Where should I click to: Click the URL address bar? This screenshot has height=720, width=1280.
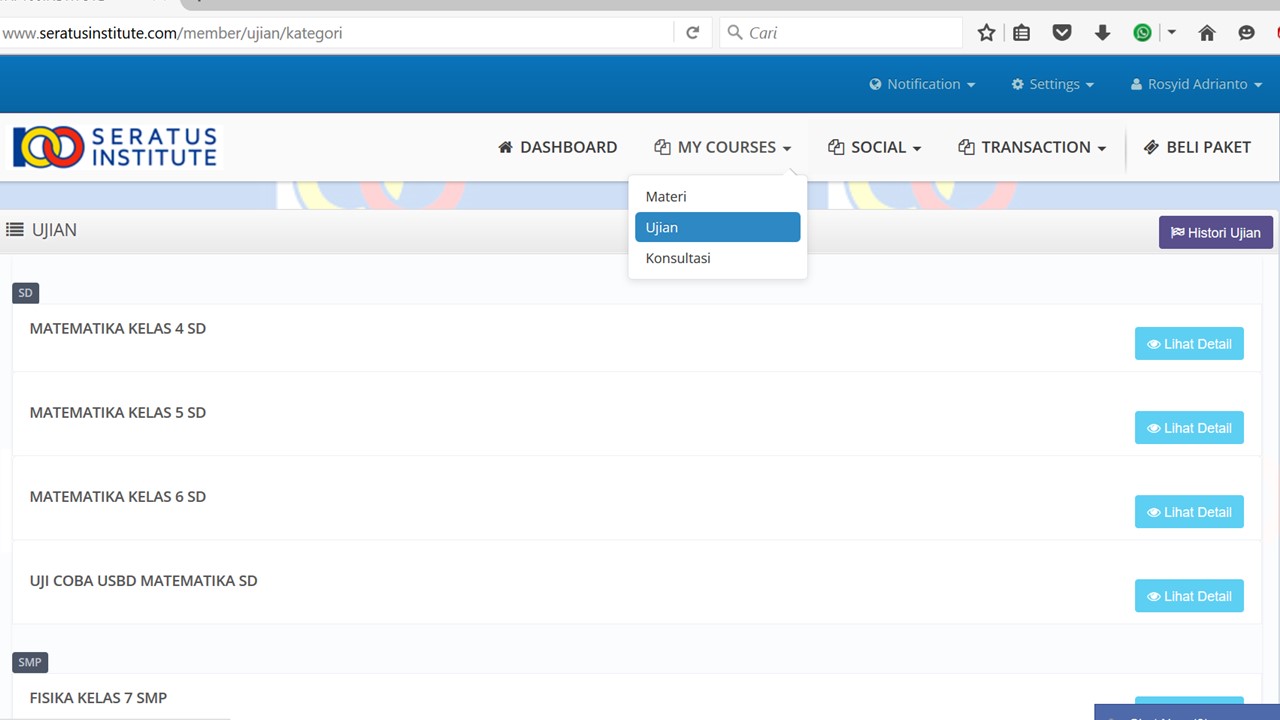(336, 33)
